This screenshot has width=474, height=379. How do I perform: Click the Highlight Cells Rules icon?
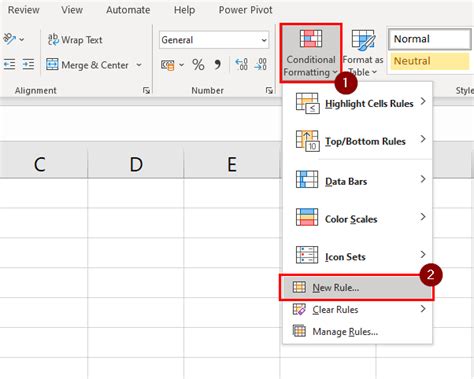click(x=307, y=103)
